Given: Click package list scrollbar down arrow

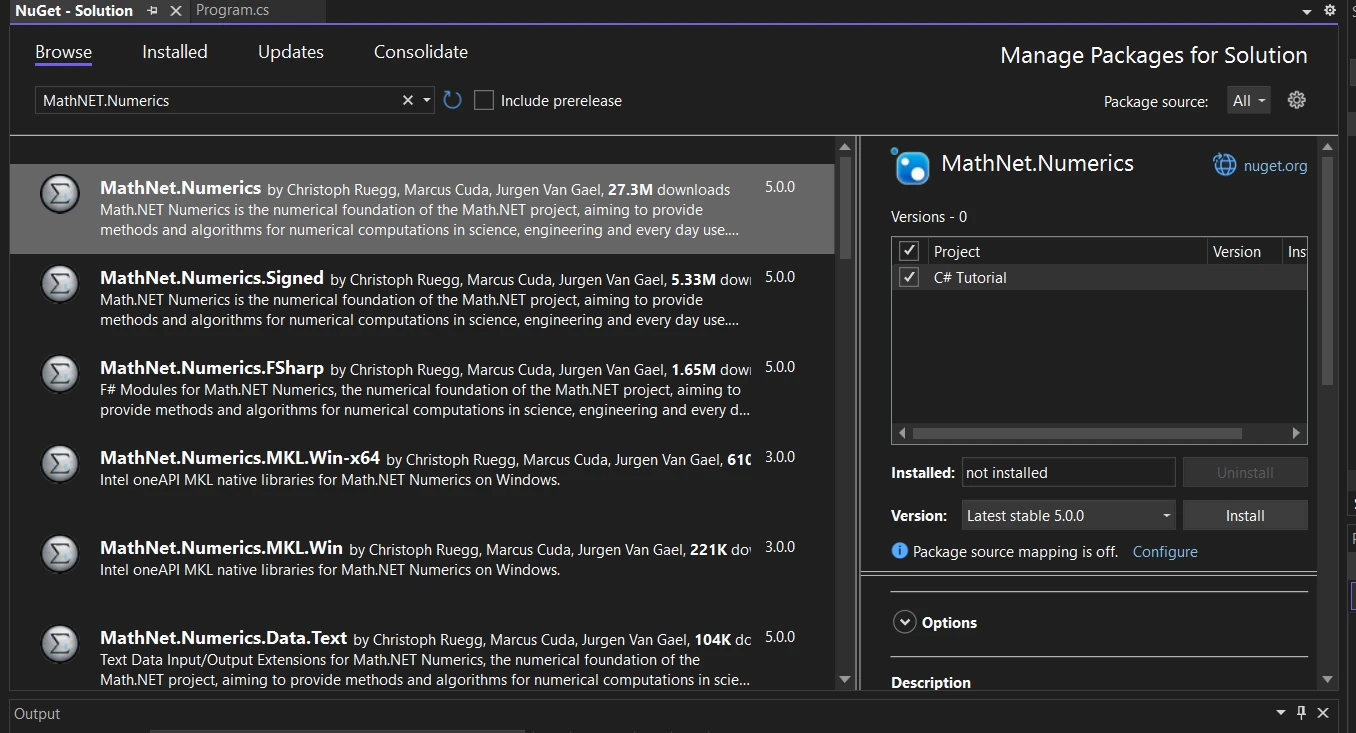Looking at the screenshot, I should point(845,679).
